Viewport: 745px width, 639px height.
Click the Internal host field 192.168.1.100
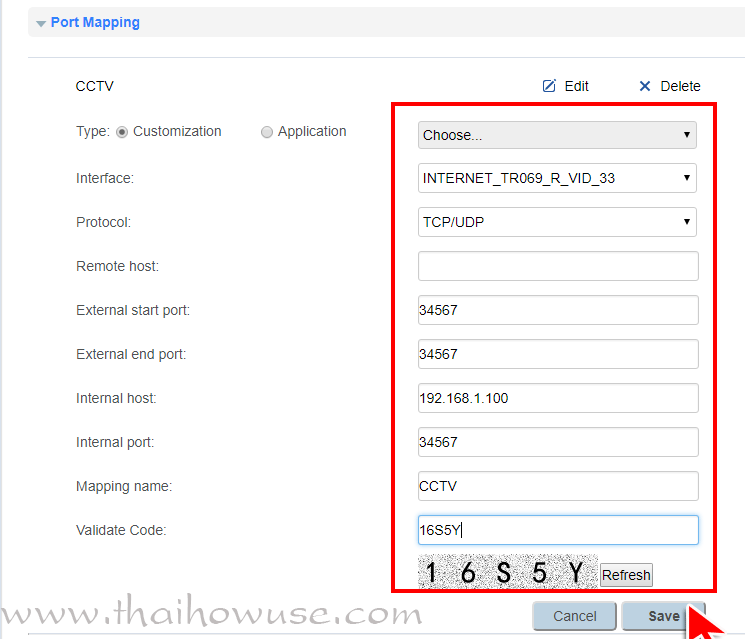(x=558, y=398)
